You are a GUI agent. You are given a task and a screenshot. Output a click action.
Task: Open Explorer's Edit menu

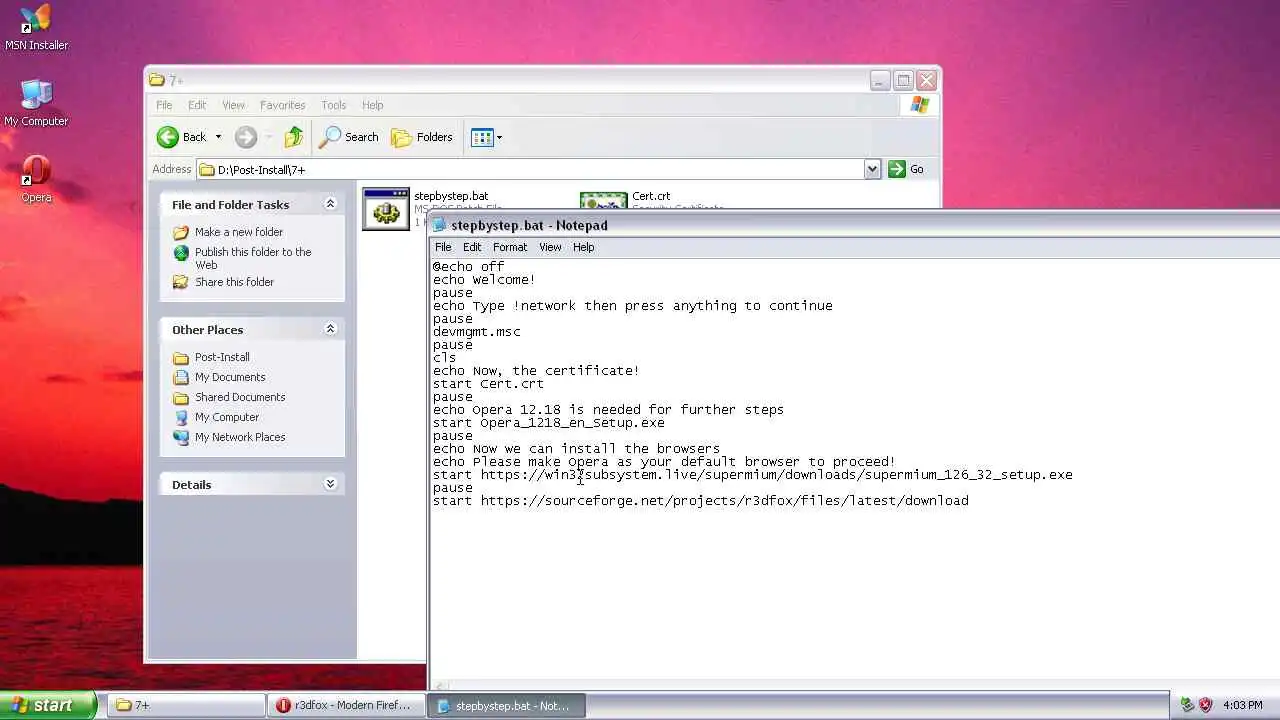point(197,105)
